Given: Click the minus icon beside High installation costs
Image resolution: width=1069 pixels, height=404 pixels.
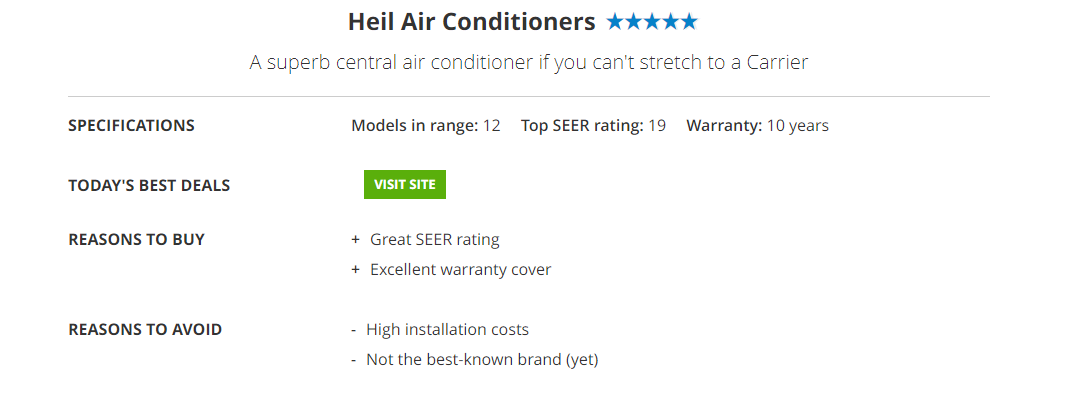Looking at the screenshot, I should [354, 330].
